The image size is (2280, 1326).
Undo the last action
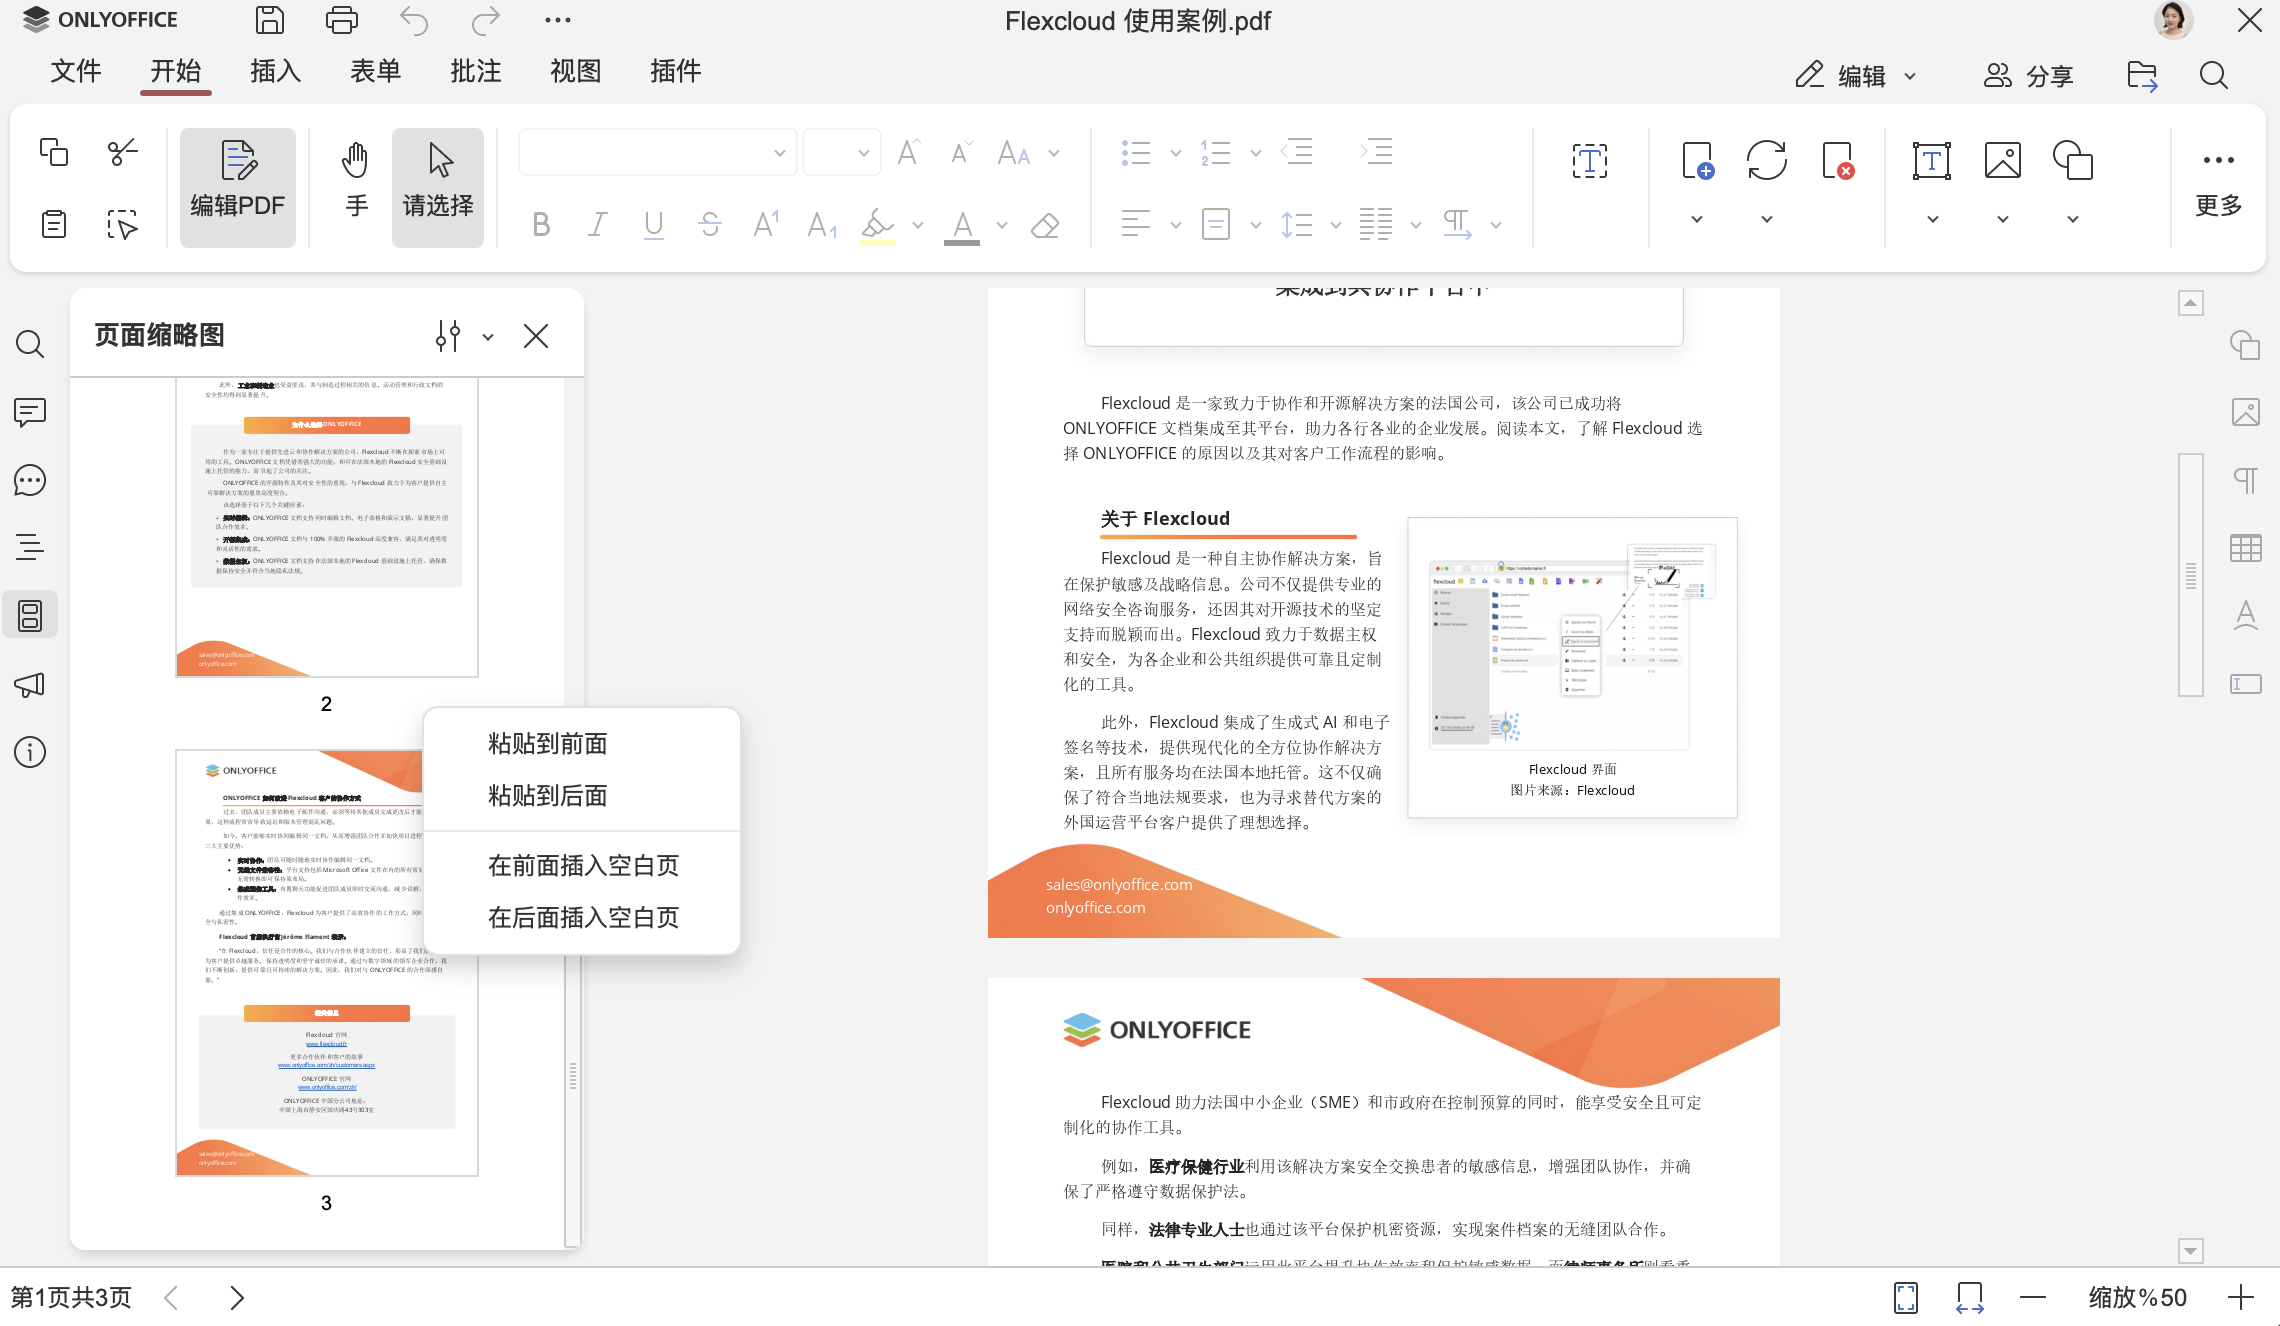tap(414, 20)
